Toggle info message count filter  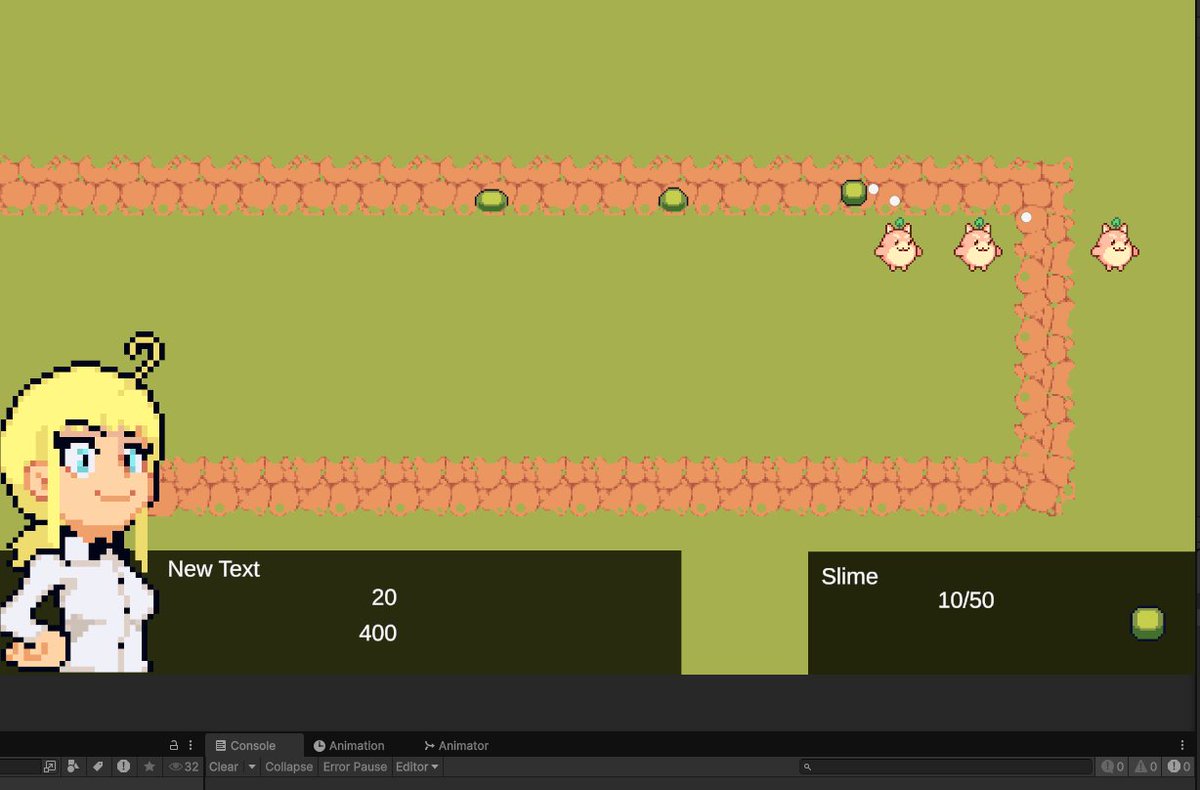coord(1113,767)
